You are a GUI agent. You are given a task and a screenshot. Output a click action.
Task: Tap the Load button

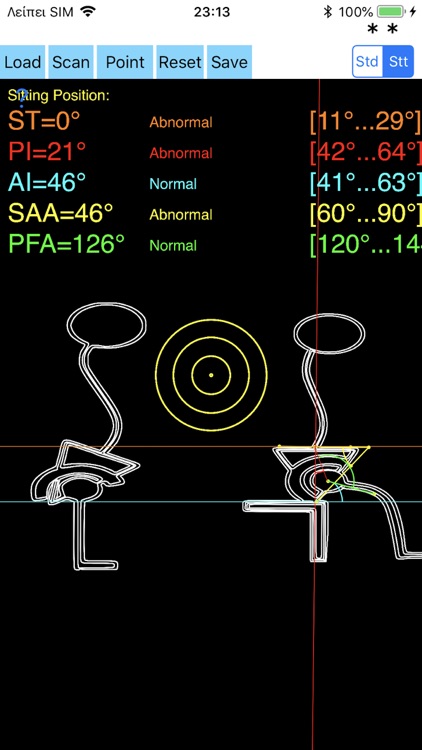[x=22, y=62]
